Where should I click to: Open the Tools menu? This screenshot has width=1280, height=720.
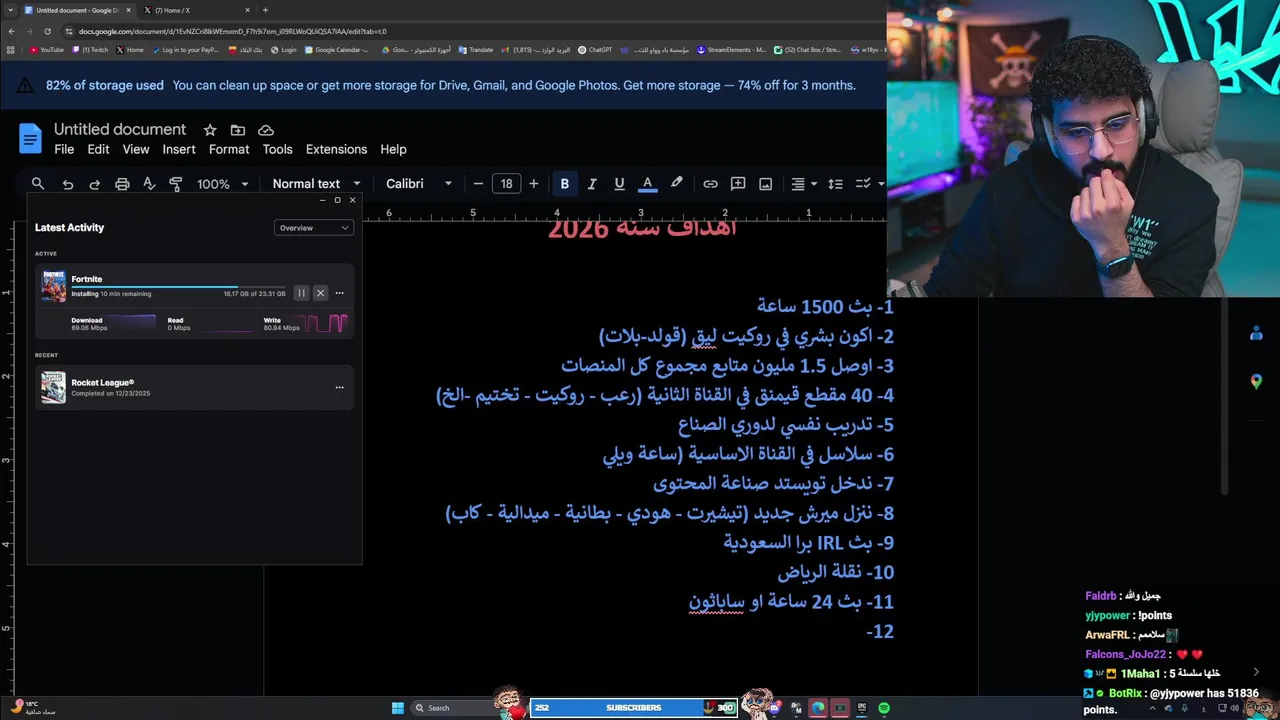click(277, 149)
